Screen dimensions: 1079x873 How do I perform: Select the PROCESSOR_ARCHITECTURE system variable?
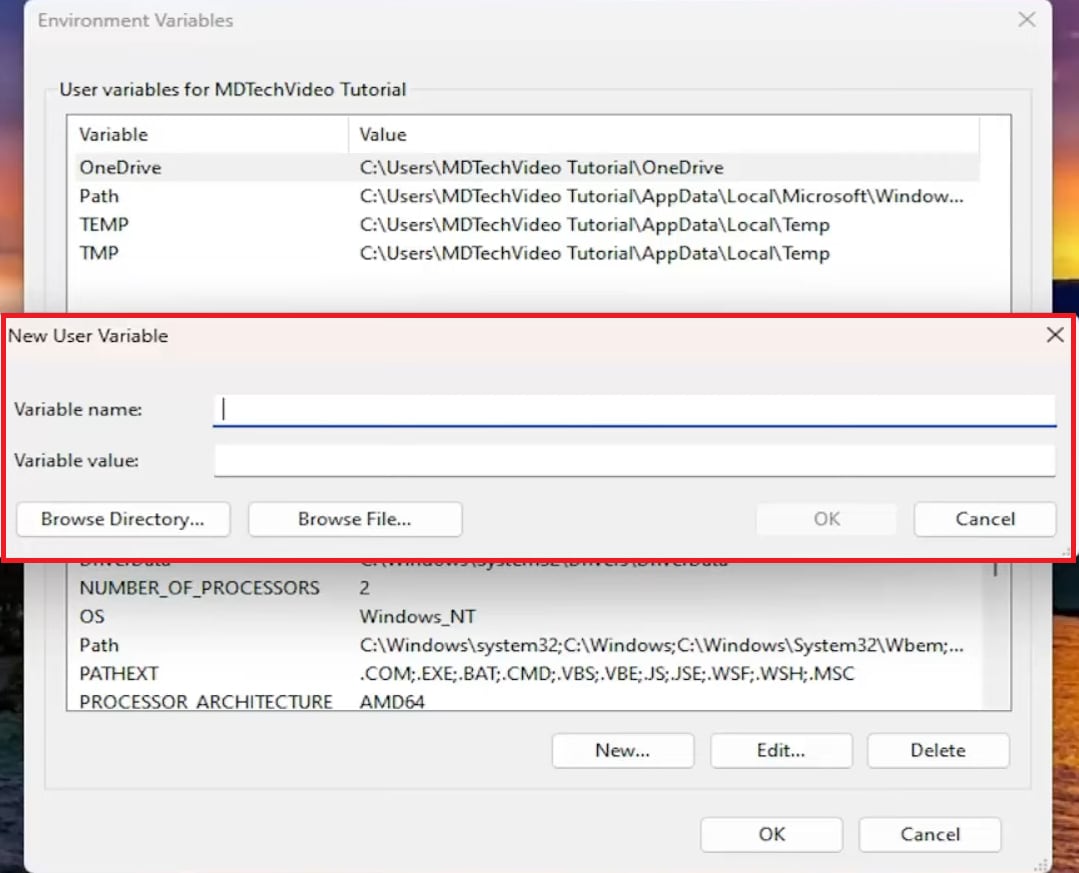[527, 702]
